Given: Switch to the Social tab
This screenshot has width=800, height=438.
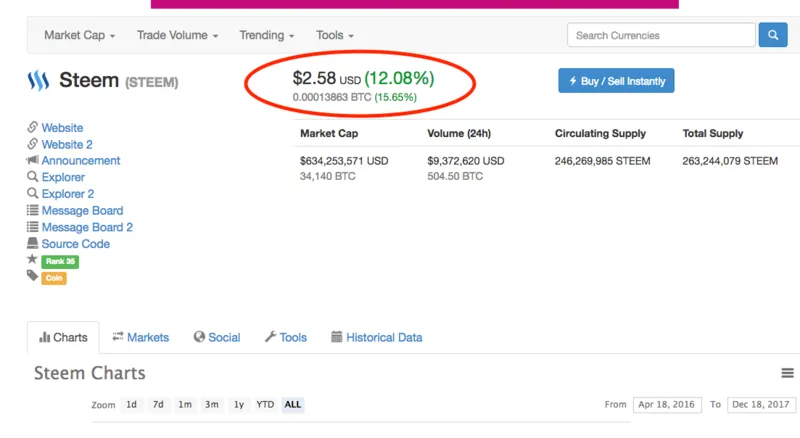Looking at the screenshot, I should [217, 337].
